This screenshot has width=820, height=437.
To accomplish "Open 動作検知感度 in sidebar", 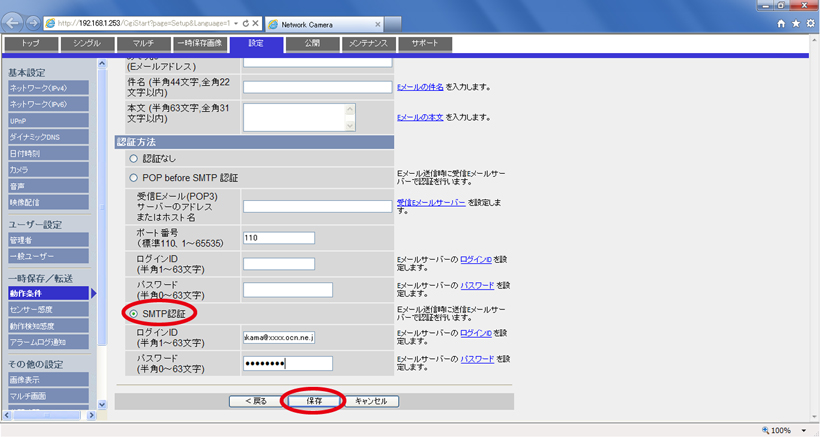I will (48, 326).
